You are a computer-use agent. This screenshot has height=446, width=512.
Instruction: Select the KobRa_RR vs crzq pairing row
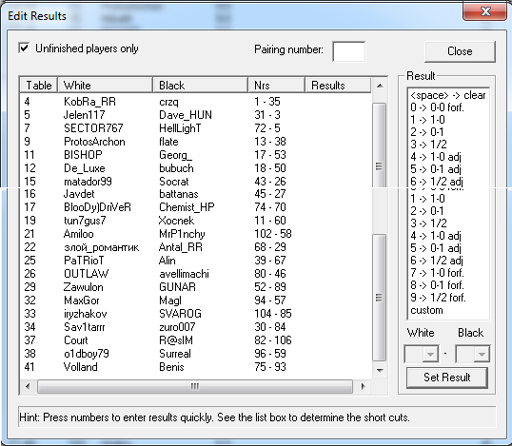pyautogui.click(x=196, y=102)
